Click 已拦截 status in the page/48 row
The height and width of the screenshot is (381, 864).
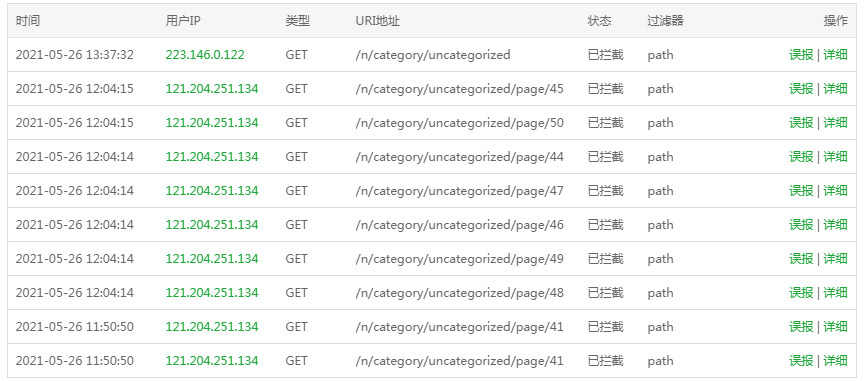click(606, 293)
